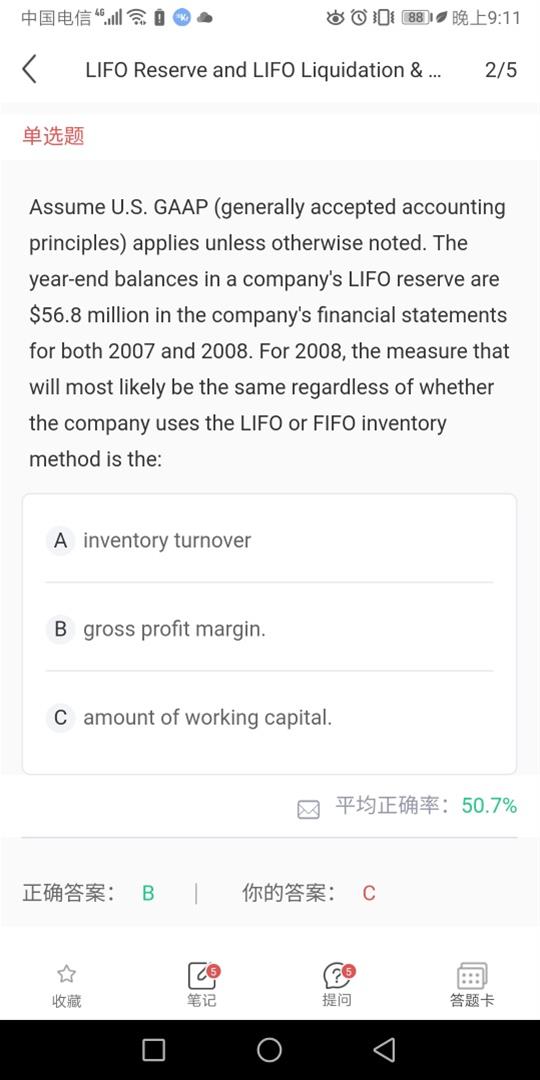Tap the 2/5 question counter
Viewport: 540px width, 1080px height.
(501, 70)
